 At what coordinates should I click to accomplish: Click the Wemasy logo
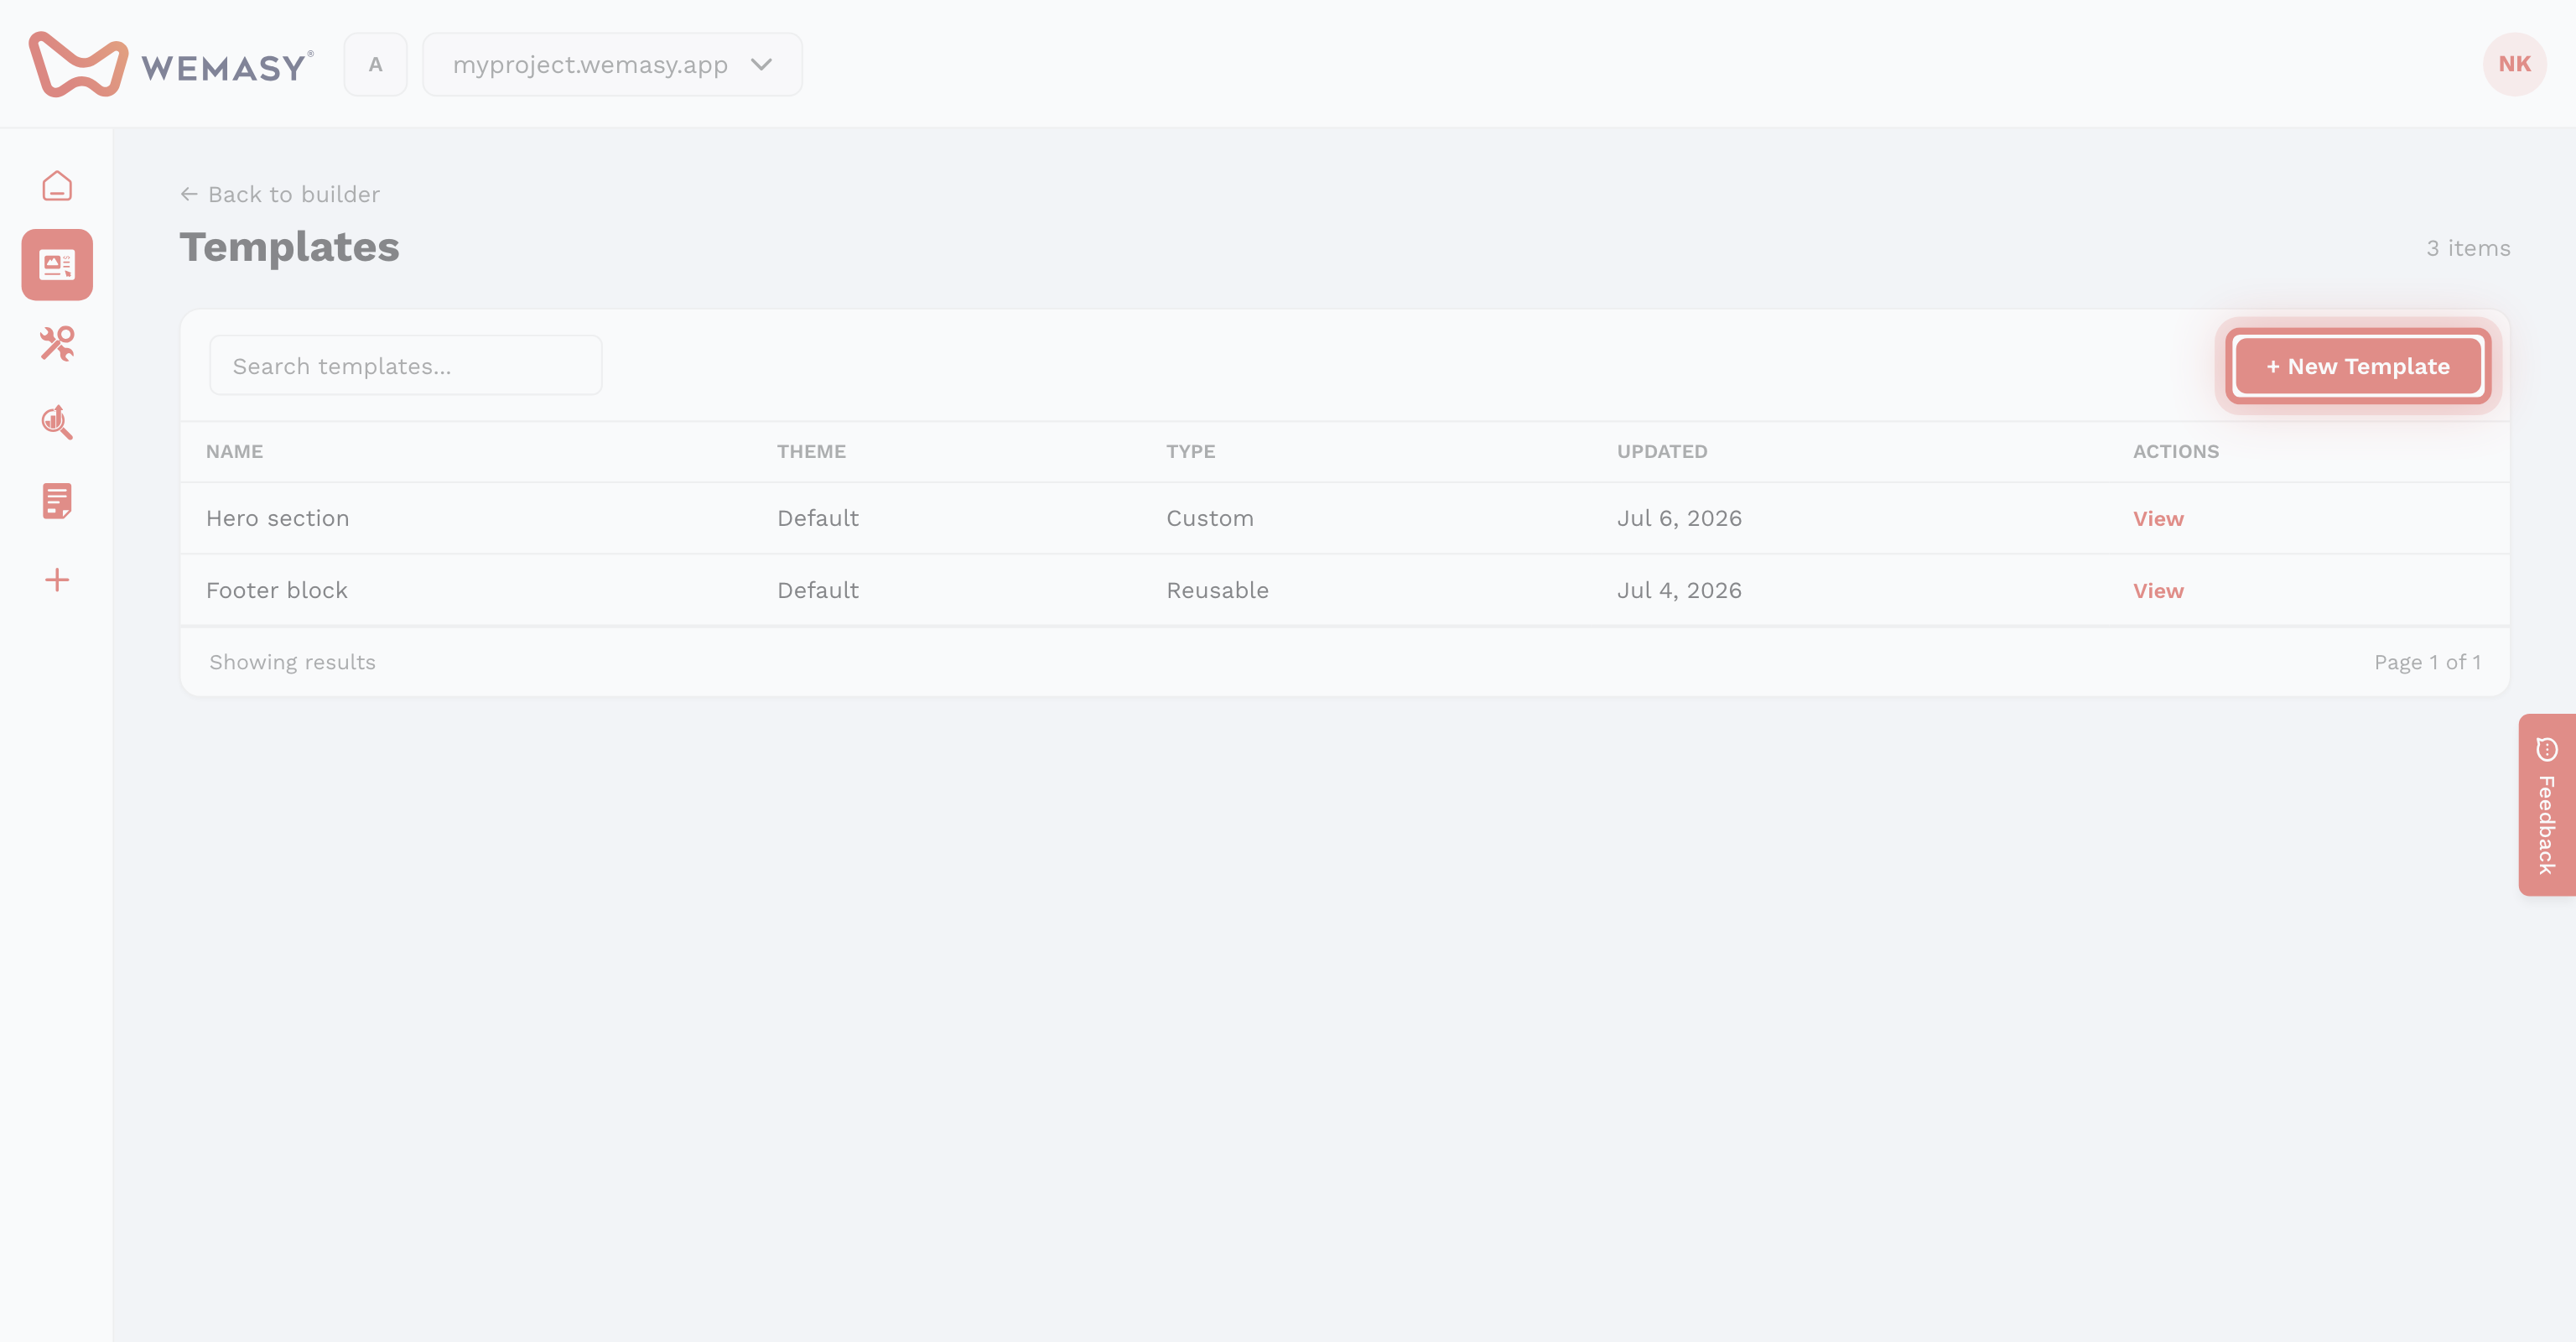[x=171, y=65]
